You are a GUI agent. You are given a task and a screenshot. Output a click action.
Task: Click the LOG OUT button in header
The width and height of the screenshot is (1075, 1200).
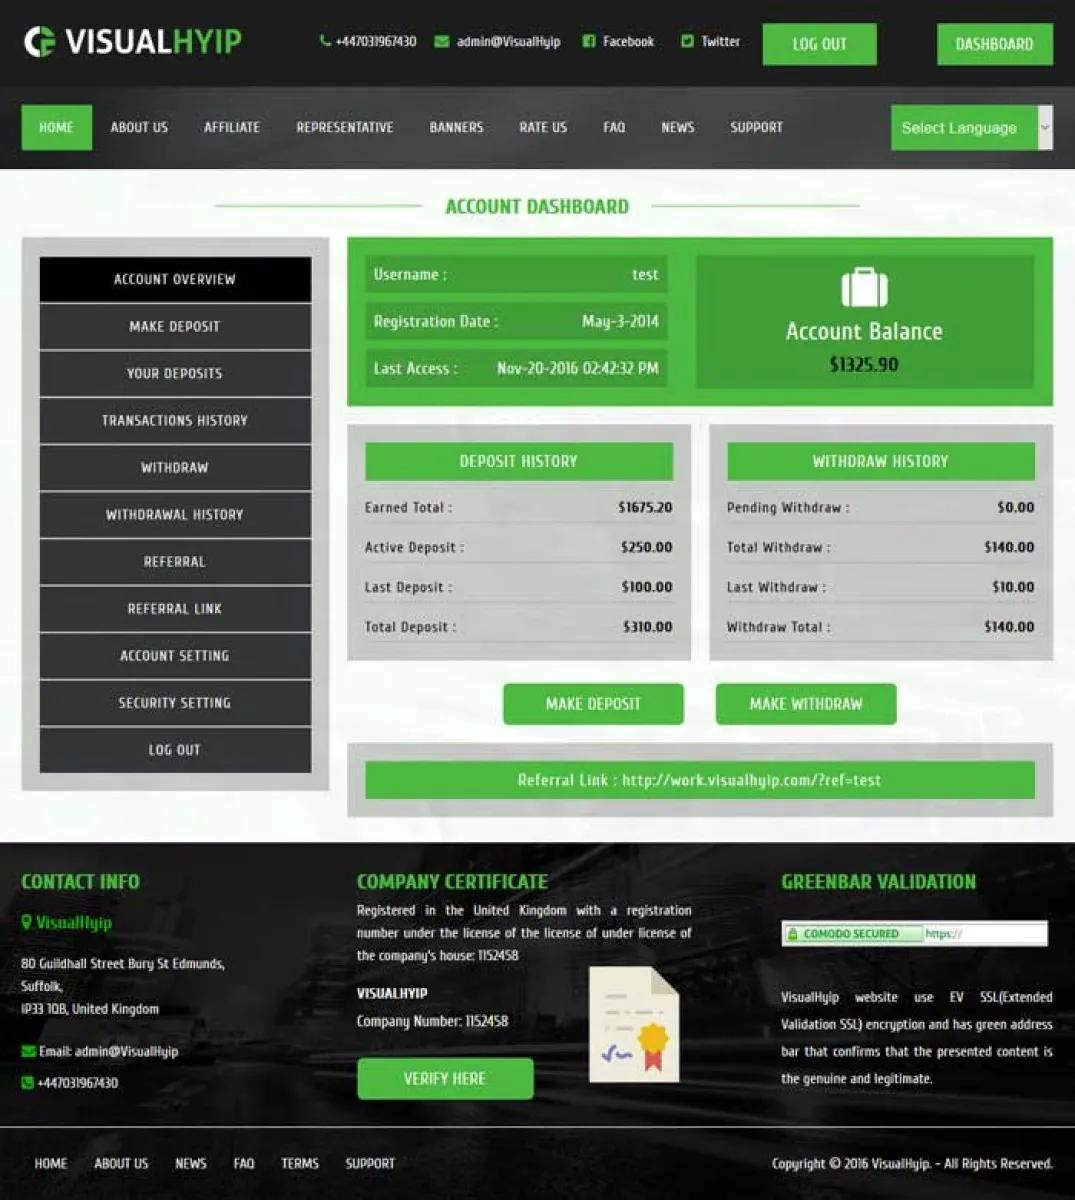(819, 44)
